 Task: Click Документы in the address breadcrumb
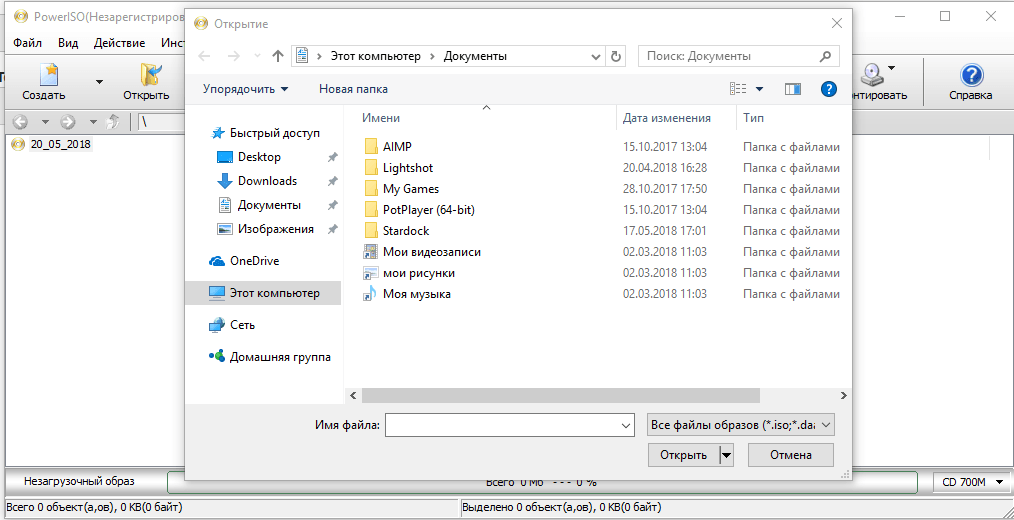click(x=475, y=56)
